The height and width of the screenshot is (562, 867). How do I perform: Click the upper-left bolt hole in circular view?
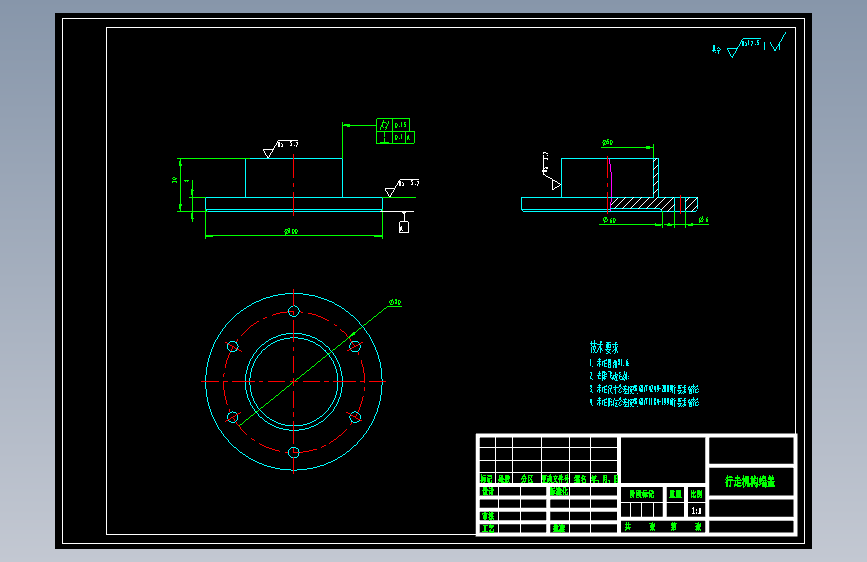(x=233, y=347)
